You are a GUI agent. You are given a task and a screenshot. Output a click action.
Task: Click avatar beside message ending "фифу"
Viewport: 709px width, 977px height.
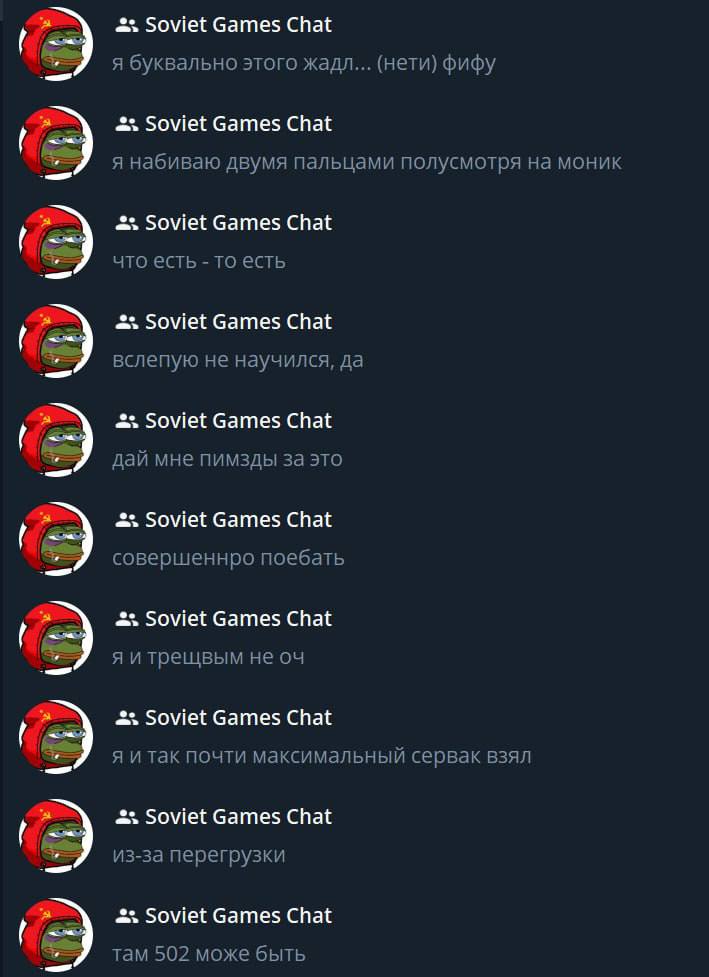(56, 44)
